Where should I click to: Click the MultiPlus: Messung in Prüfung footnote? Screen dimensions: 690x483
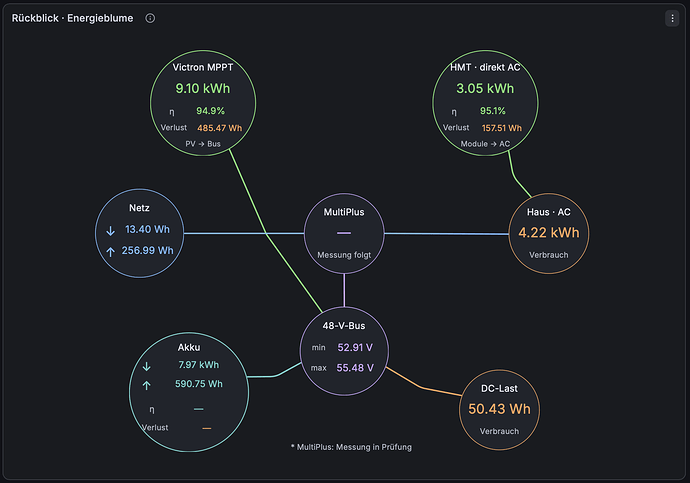351,447
